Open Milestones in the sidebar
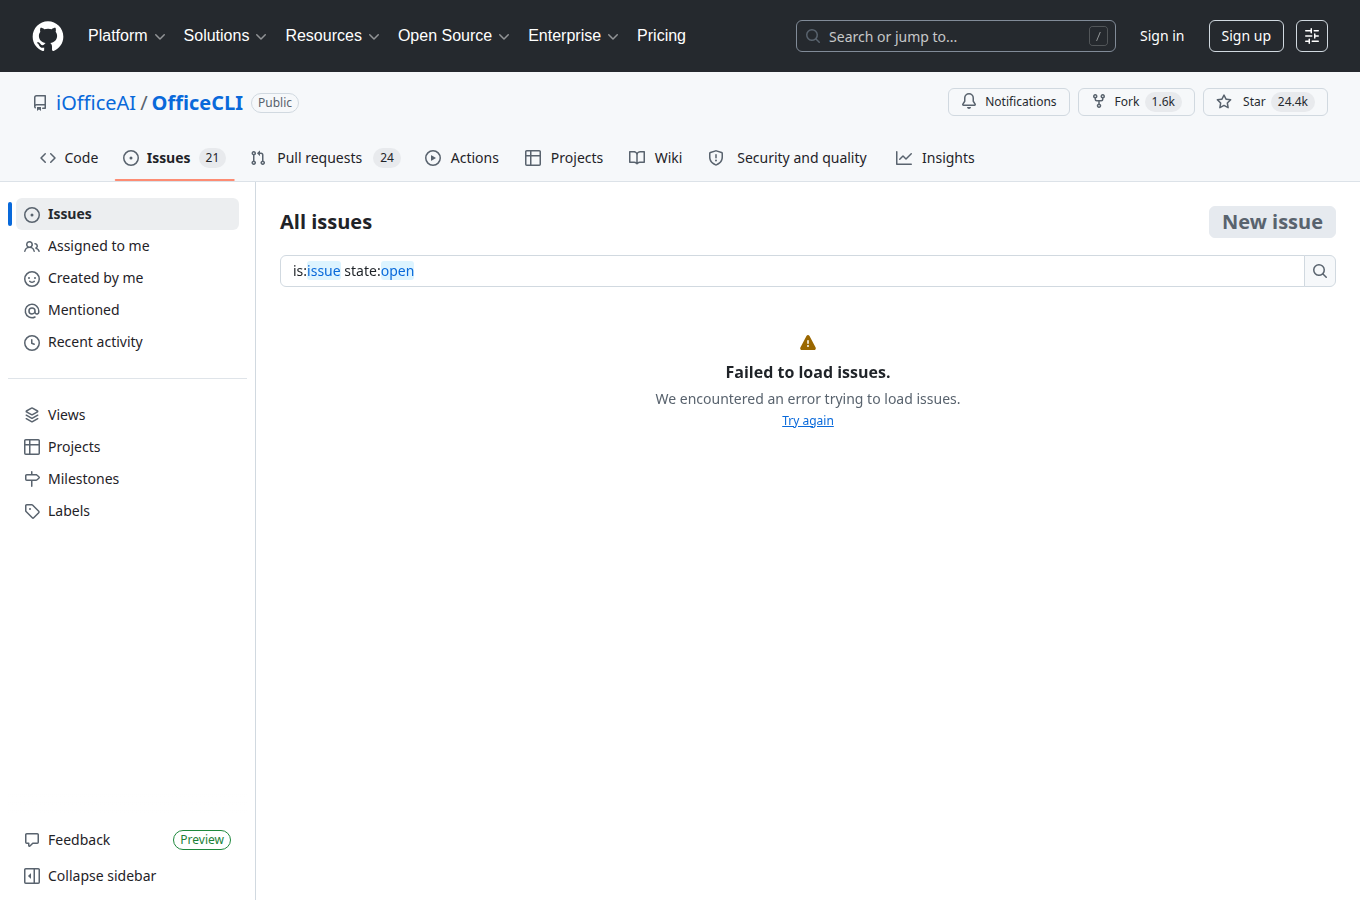 [x=127, y=479]
